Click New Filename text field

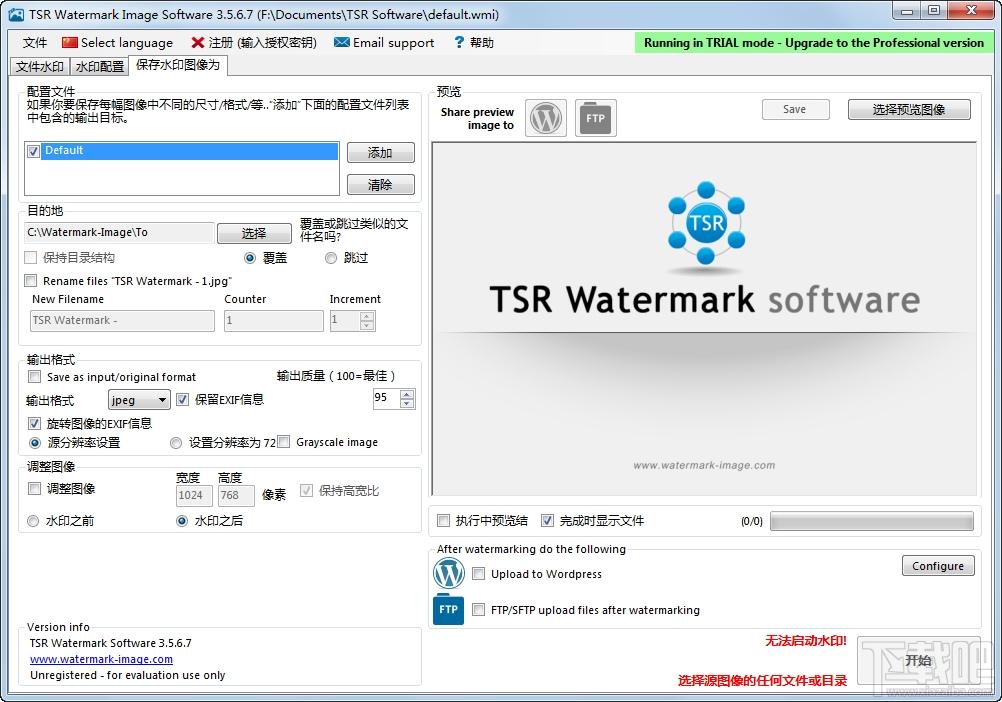[122, 321]
